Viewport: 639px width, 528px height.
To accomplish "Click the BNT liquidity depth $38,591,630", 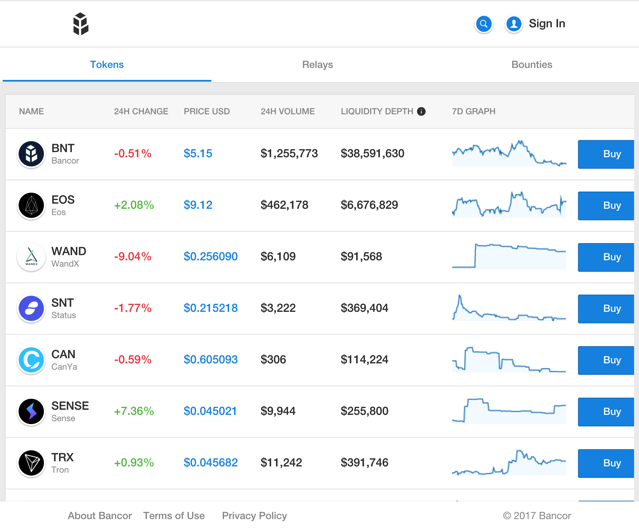I will pyautogui.click(x=372, y=154).
